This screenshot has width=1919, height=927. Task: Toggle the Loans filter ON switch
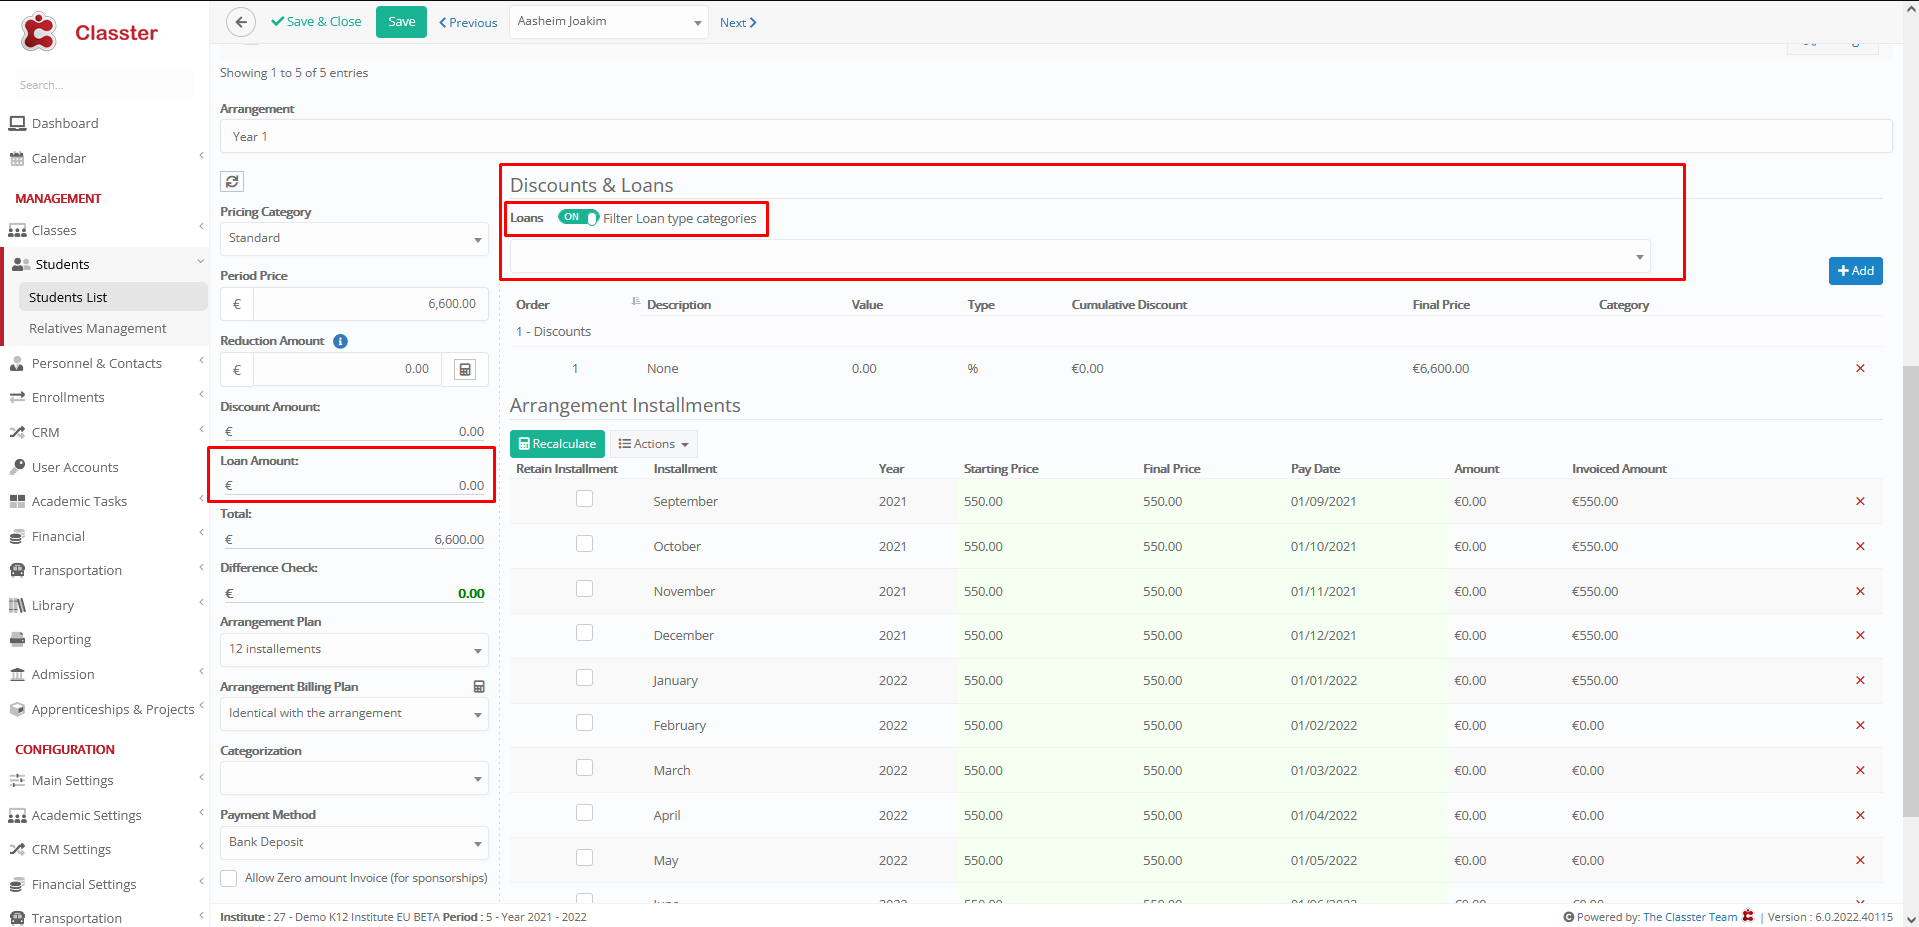click(x=578, y=217)
